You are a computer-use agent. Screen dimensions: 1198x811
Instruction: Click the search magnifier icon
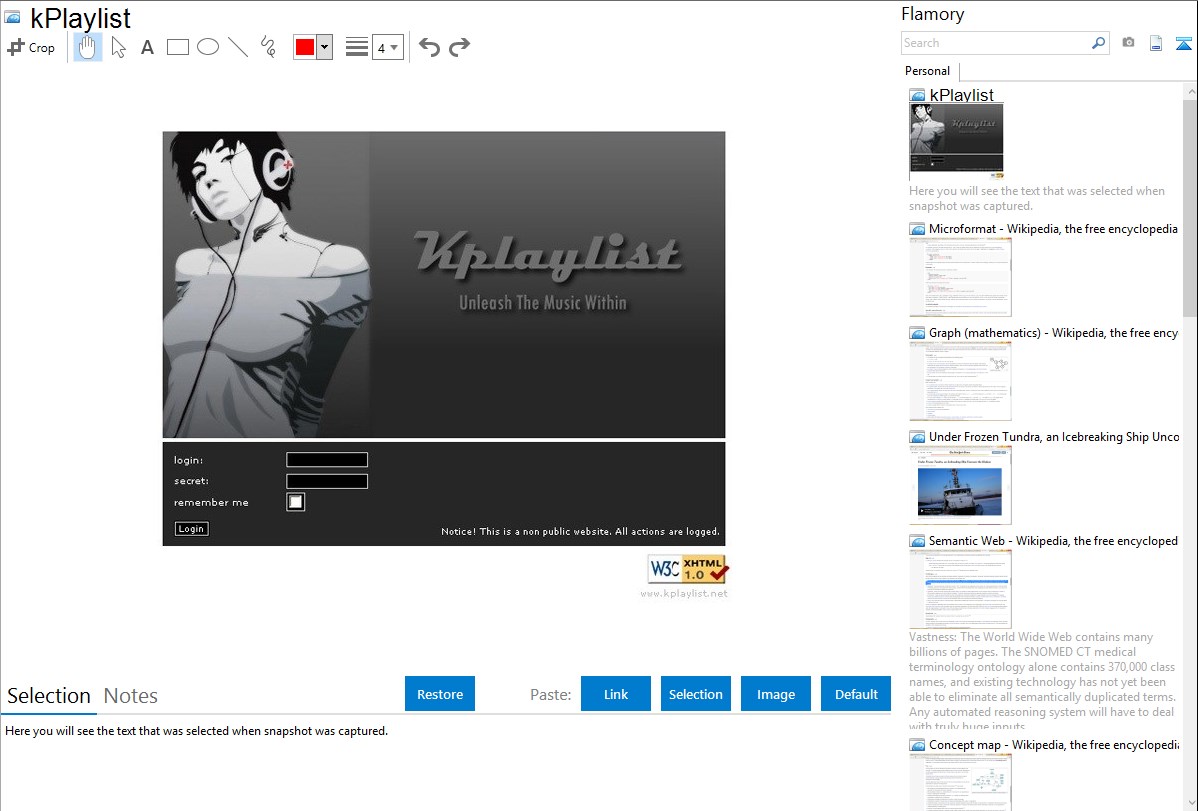(1099, 43)
